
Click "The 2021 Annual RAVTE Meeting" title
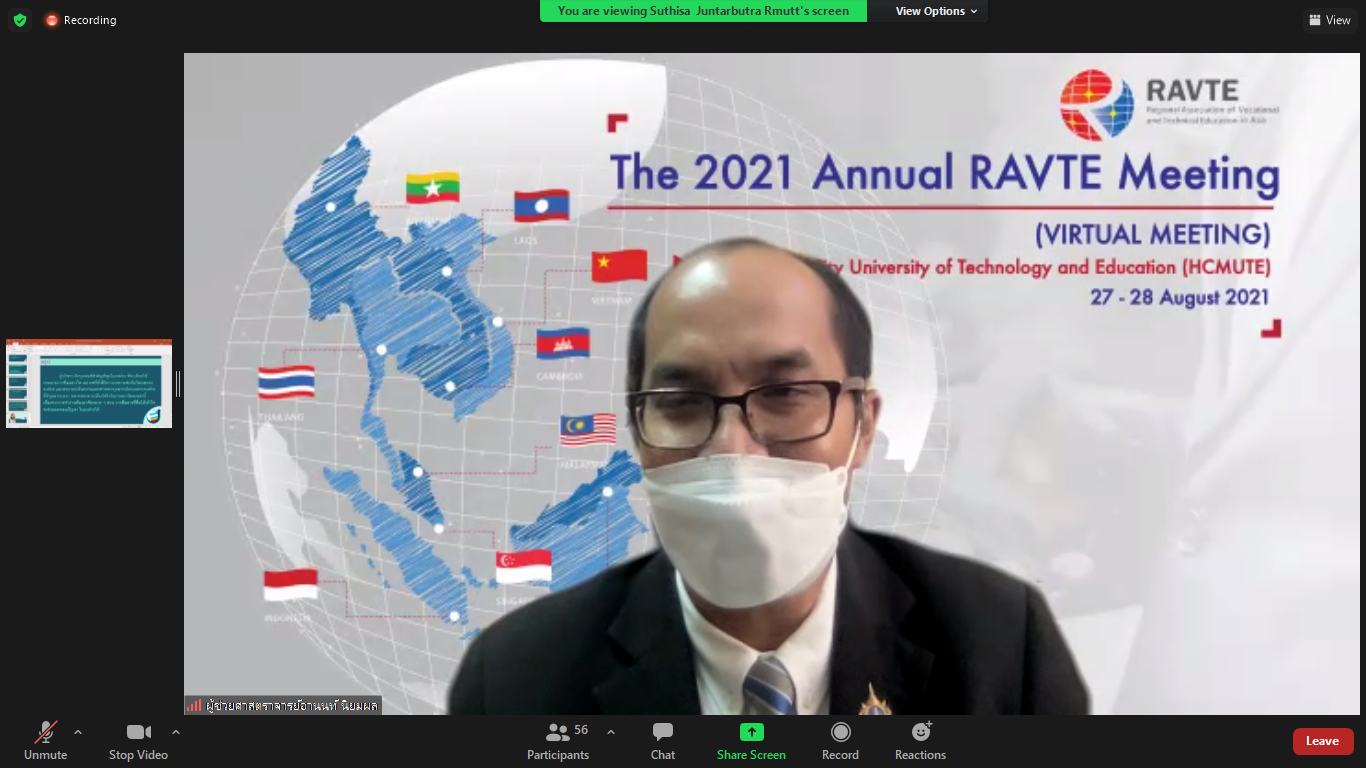(945, 173)
